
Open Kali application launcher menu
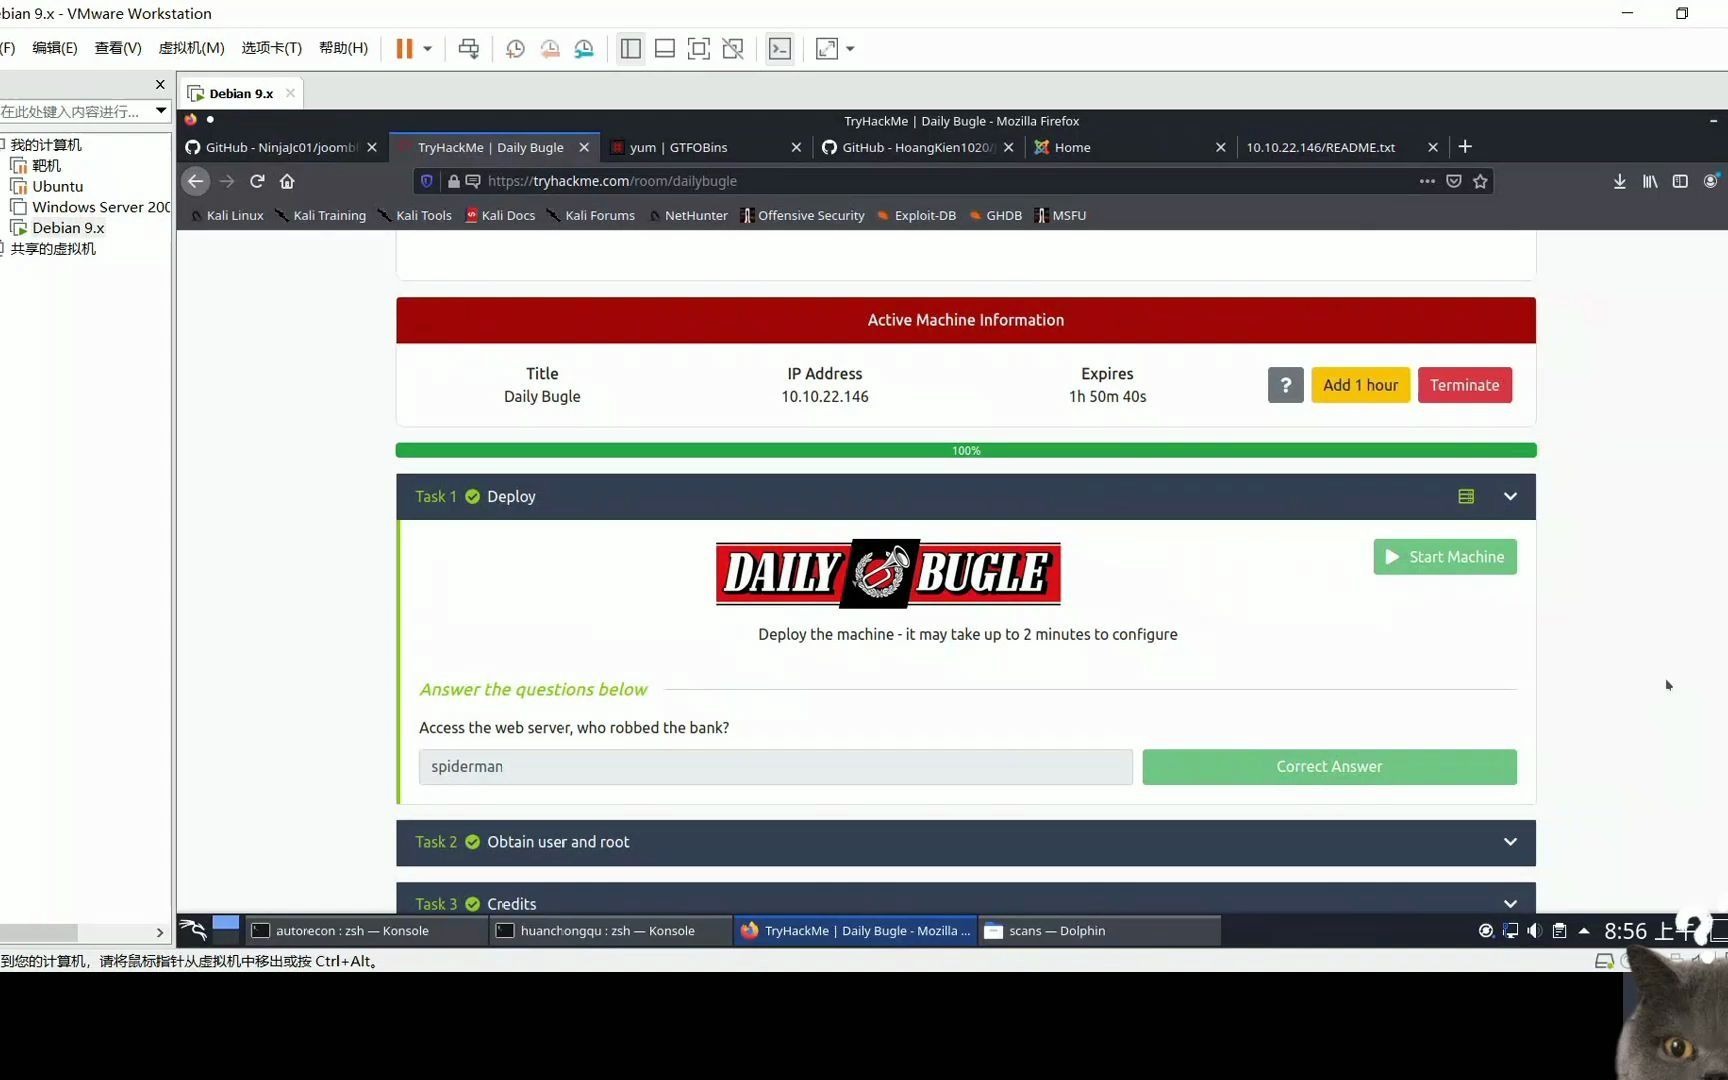pos(193,931)
